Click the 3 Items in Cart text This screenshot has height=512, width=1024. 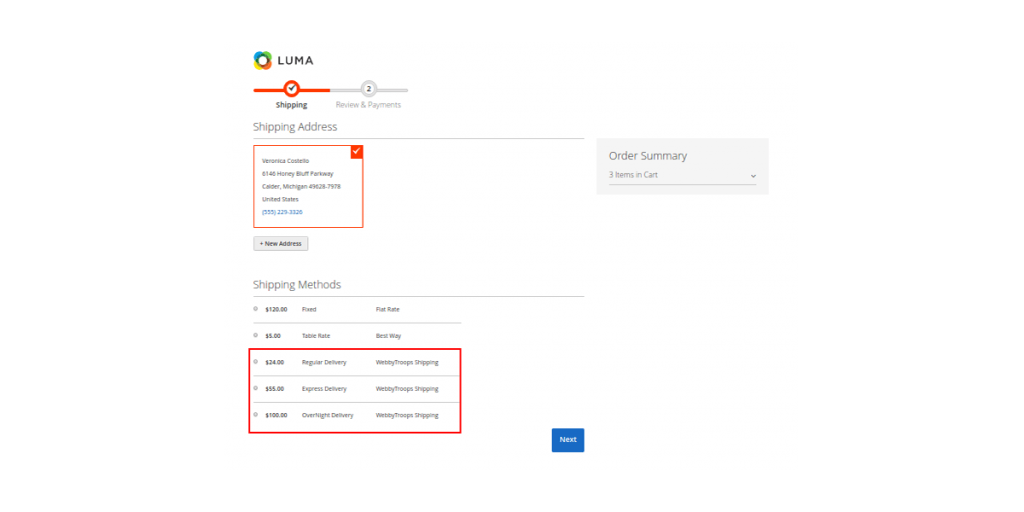(x=633, y=175)
